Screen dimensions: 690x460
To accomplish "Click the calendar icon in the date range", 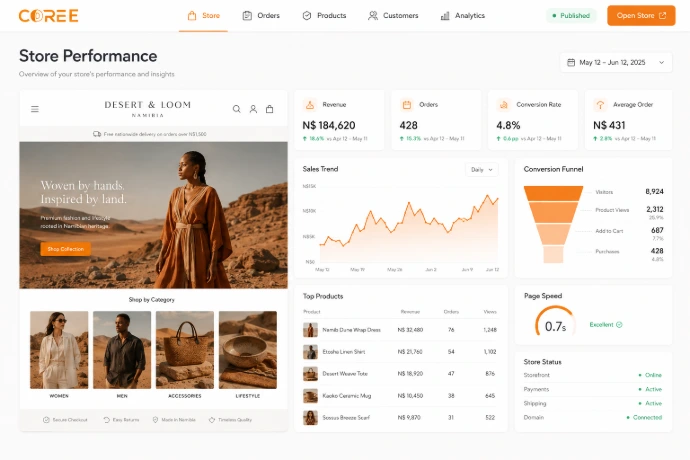I will (571, 63).
